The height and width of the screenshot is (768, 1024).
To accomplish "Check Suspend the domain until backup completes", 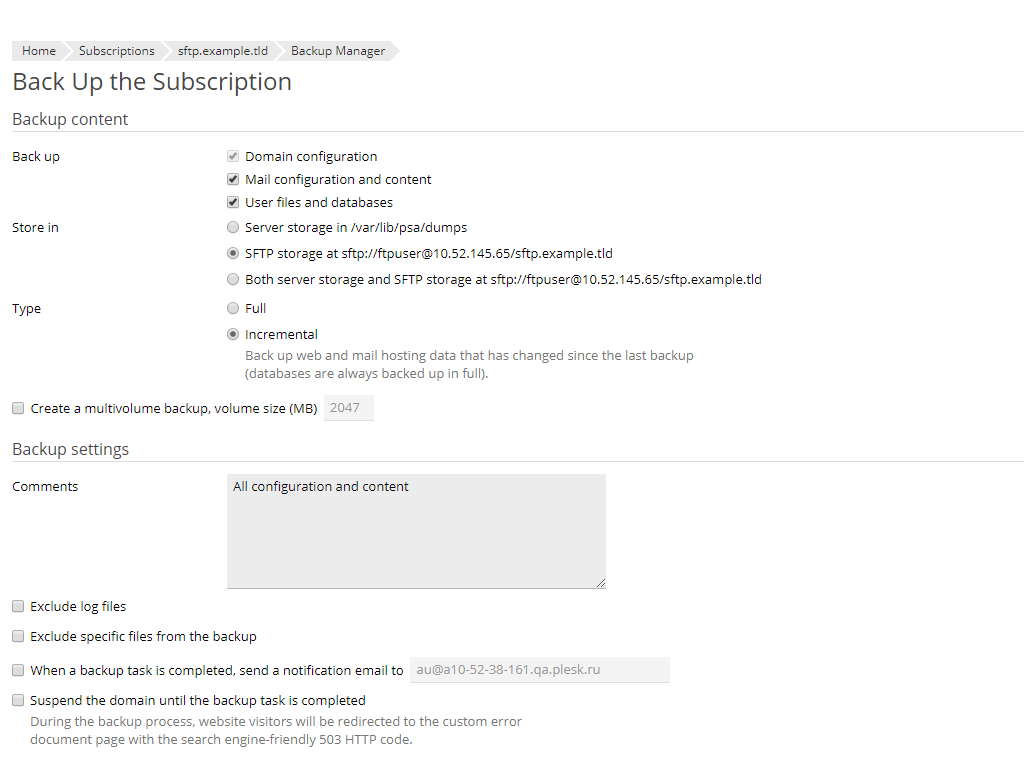I will point(18,701).
